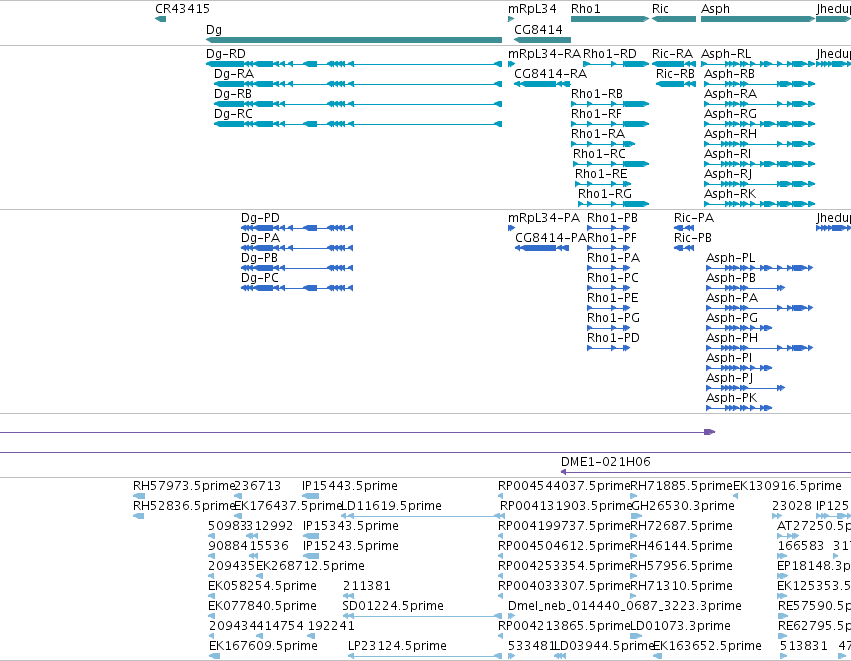This screenshot has height=661, width=851.
Task: Click the Asph-RG transcript label
Action: click(731, 114)
